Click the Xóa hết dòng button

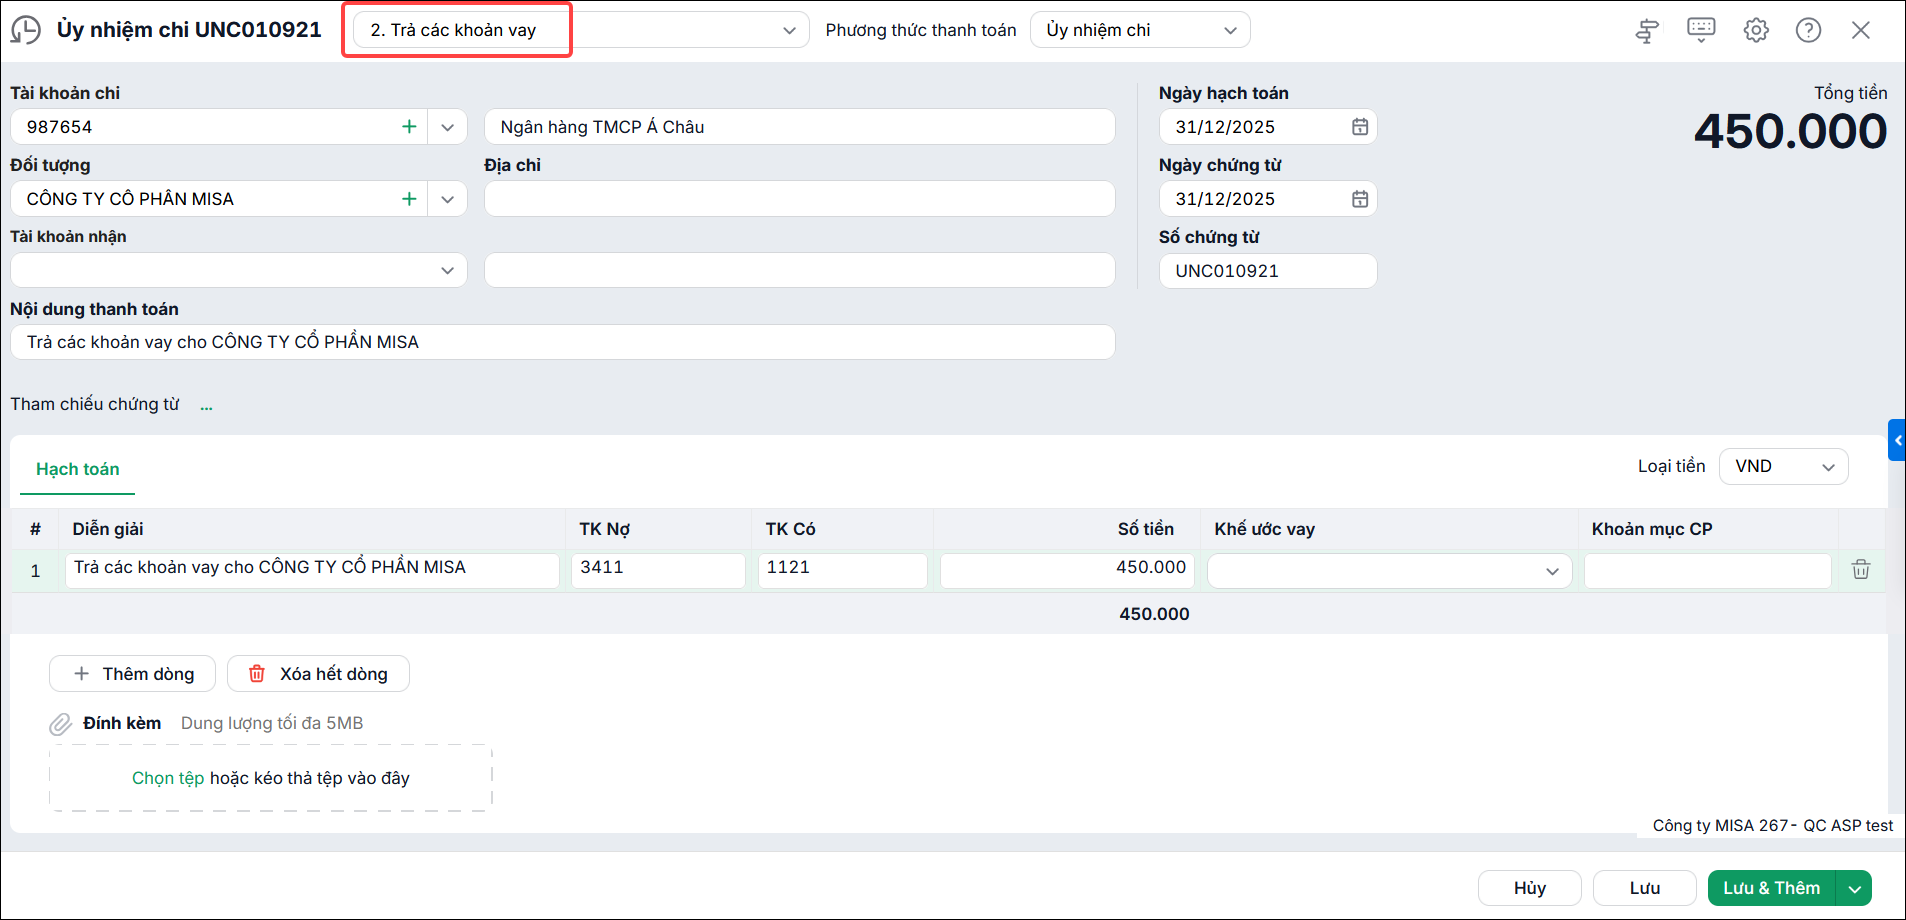tap(318, 674)
